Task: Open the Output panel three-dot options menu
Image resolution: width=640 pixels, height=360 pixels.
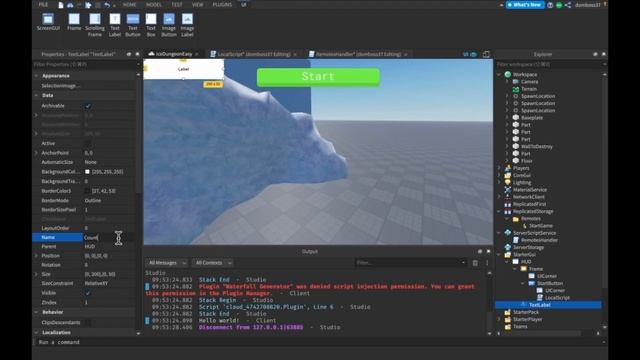Action: pos(487,263)
